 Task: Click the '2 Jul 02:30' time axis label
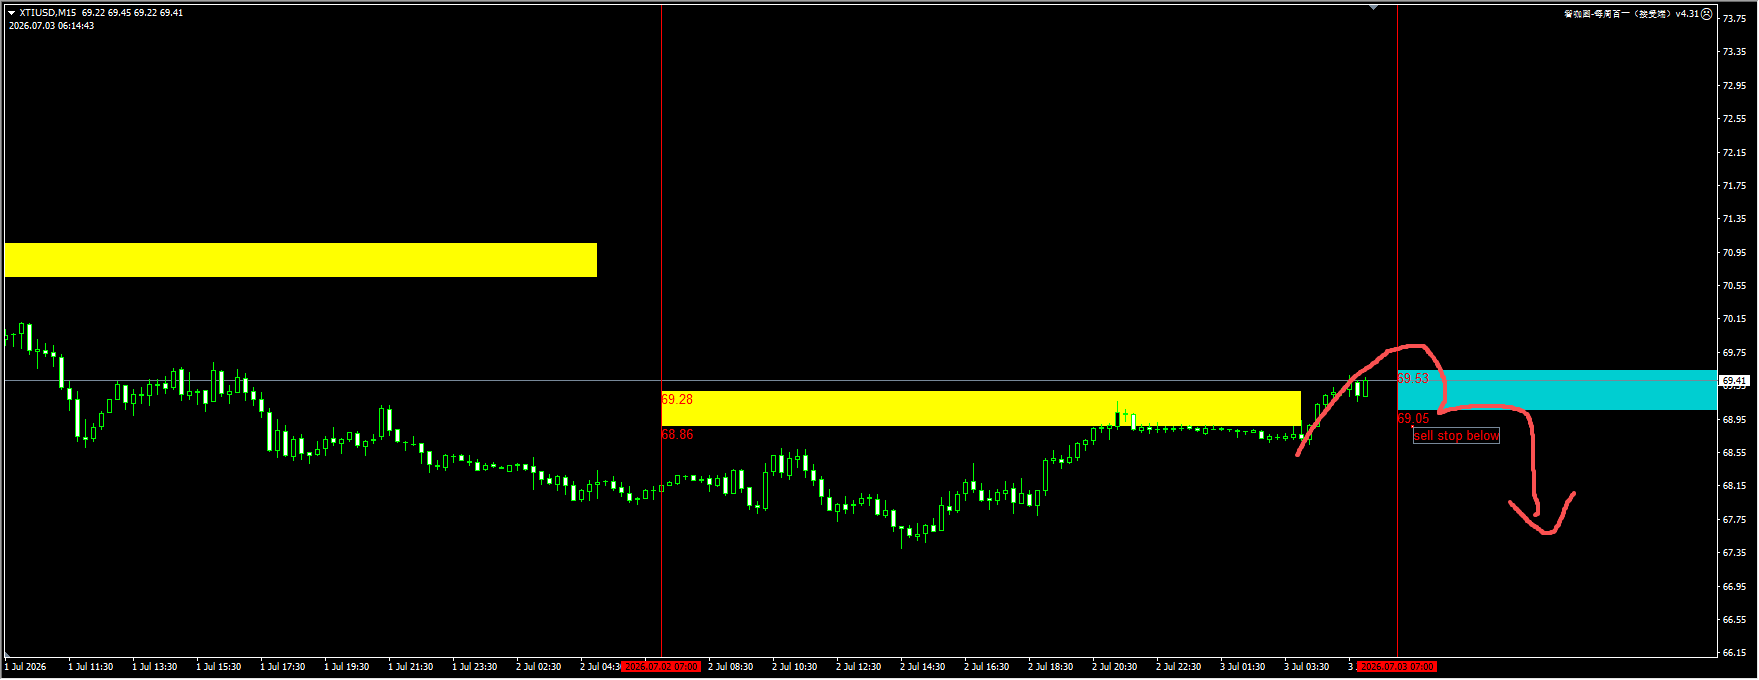[x=539, y=666]
